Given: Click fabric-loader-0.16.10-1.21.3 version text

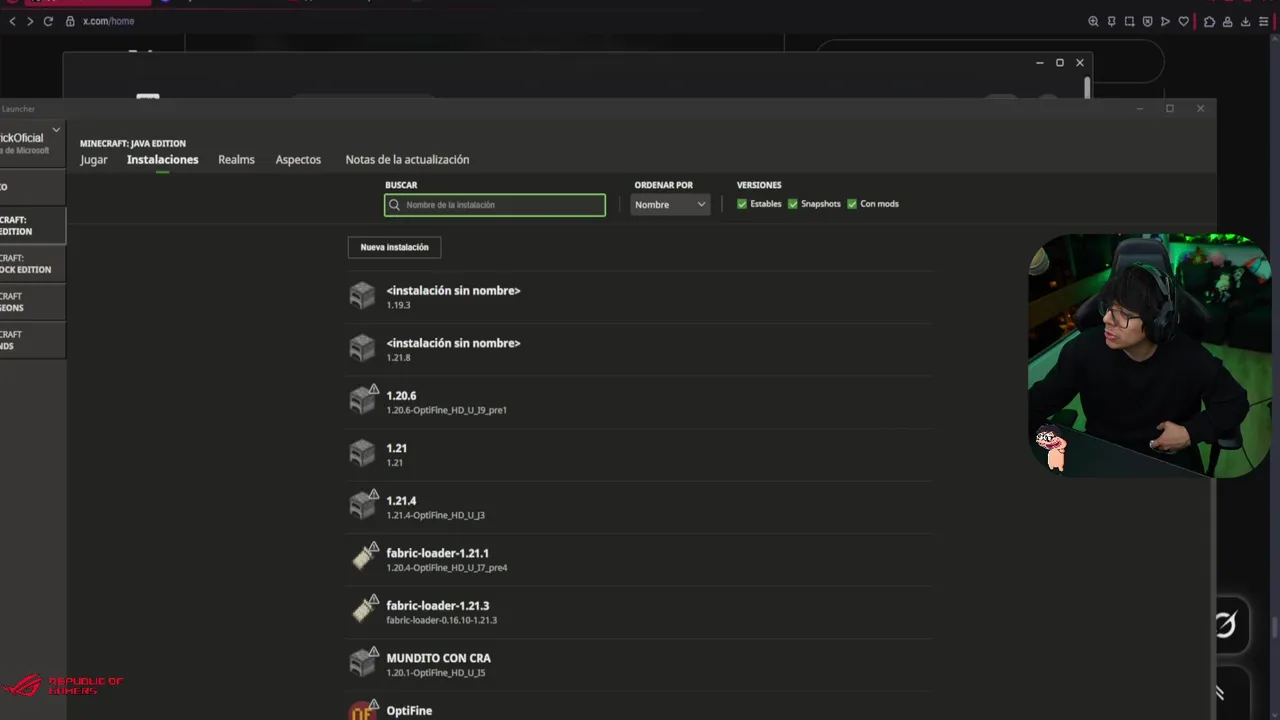Looking at the screenshot, I should 441,620.
